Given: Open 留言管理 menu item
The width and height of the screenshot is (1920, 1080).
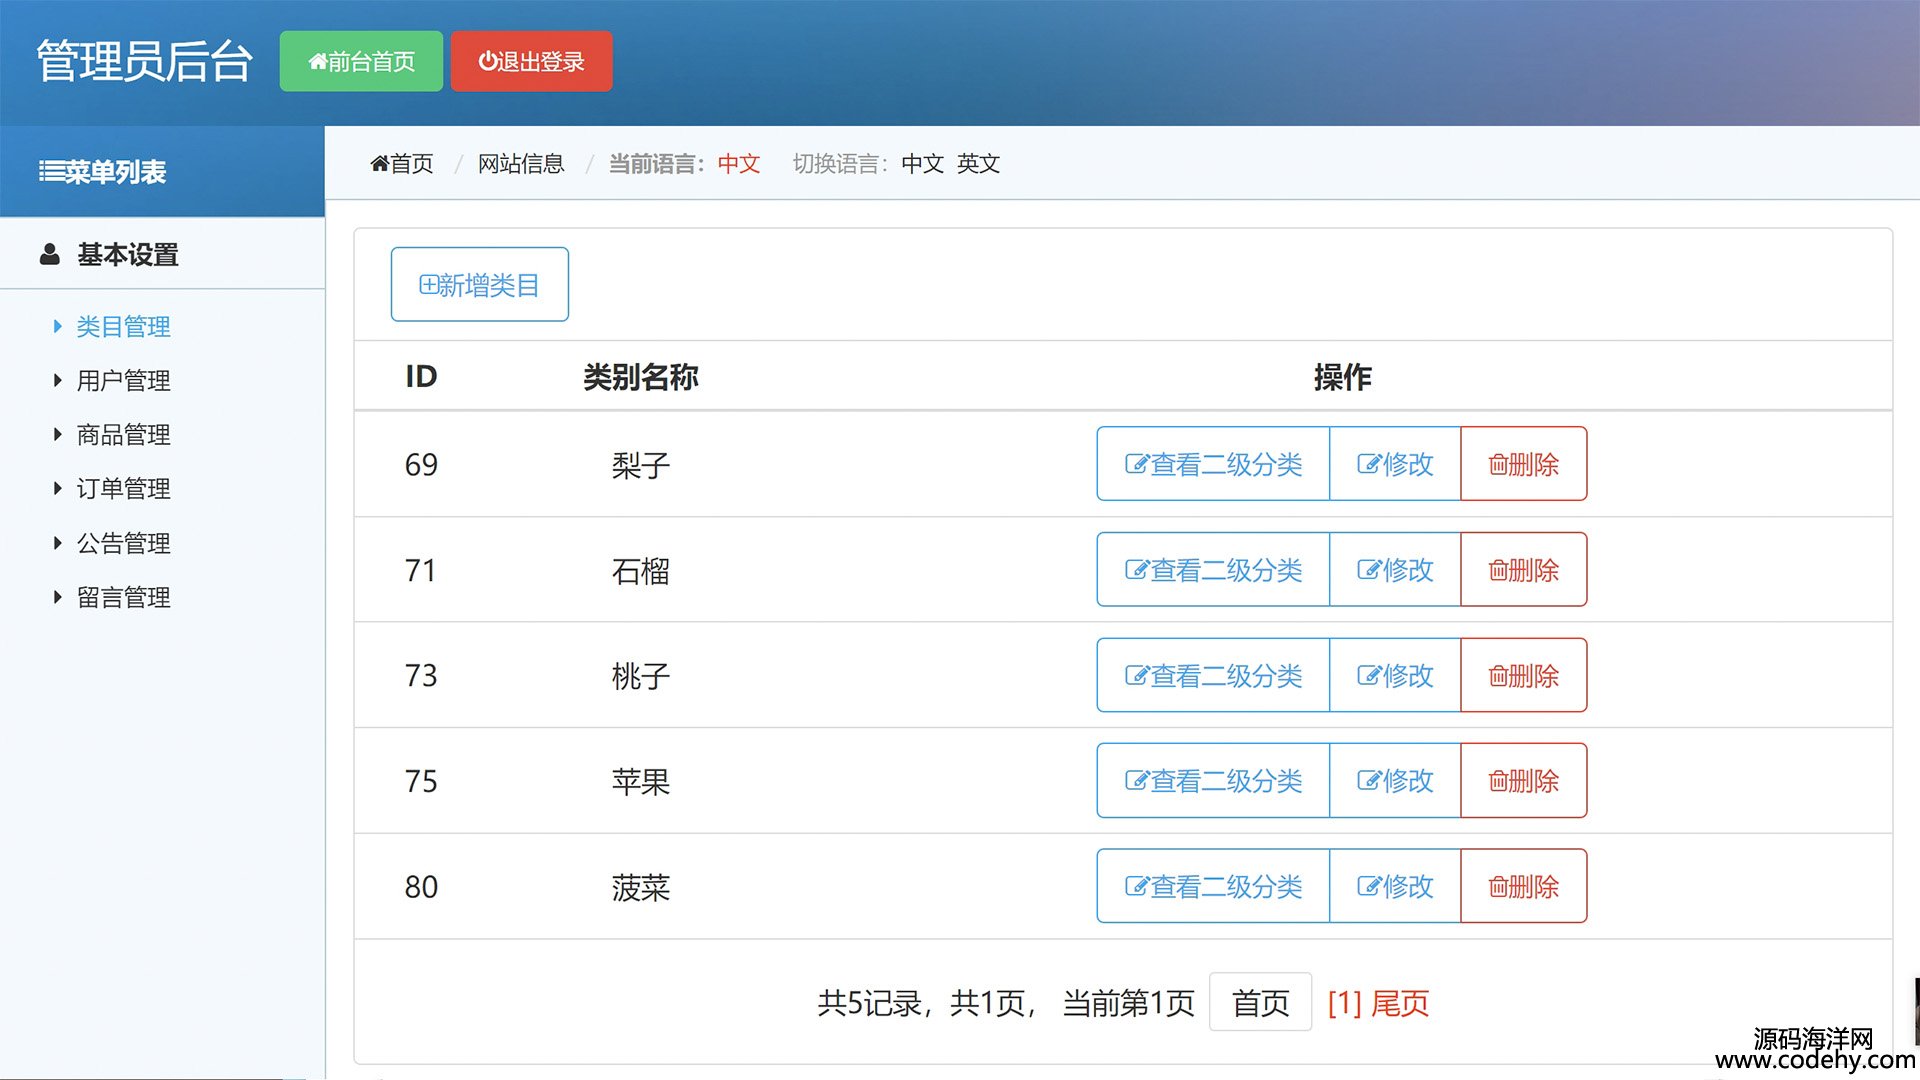Looking at the screenshot, I should pos(123,597).
